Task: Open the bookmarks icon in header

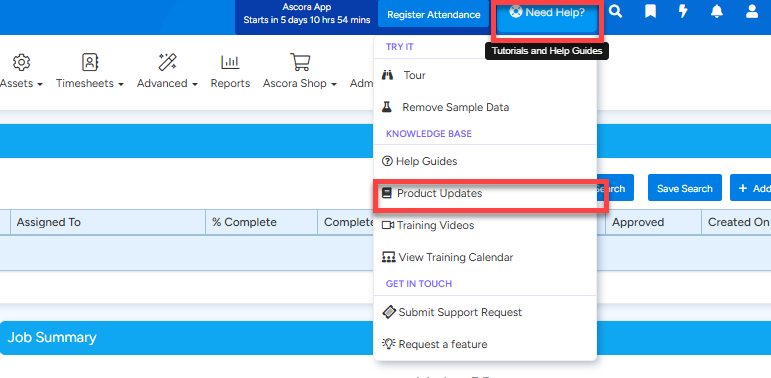Action: pos(650,12)
